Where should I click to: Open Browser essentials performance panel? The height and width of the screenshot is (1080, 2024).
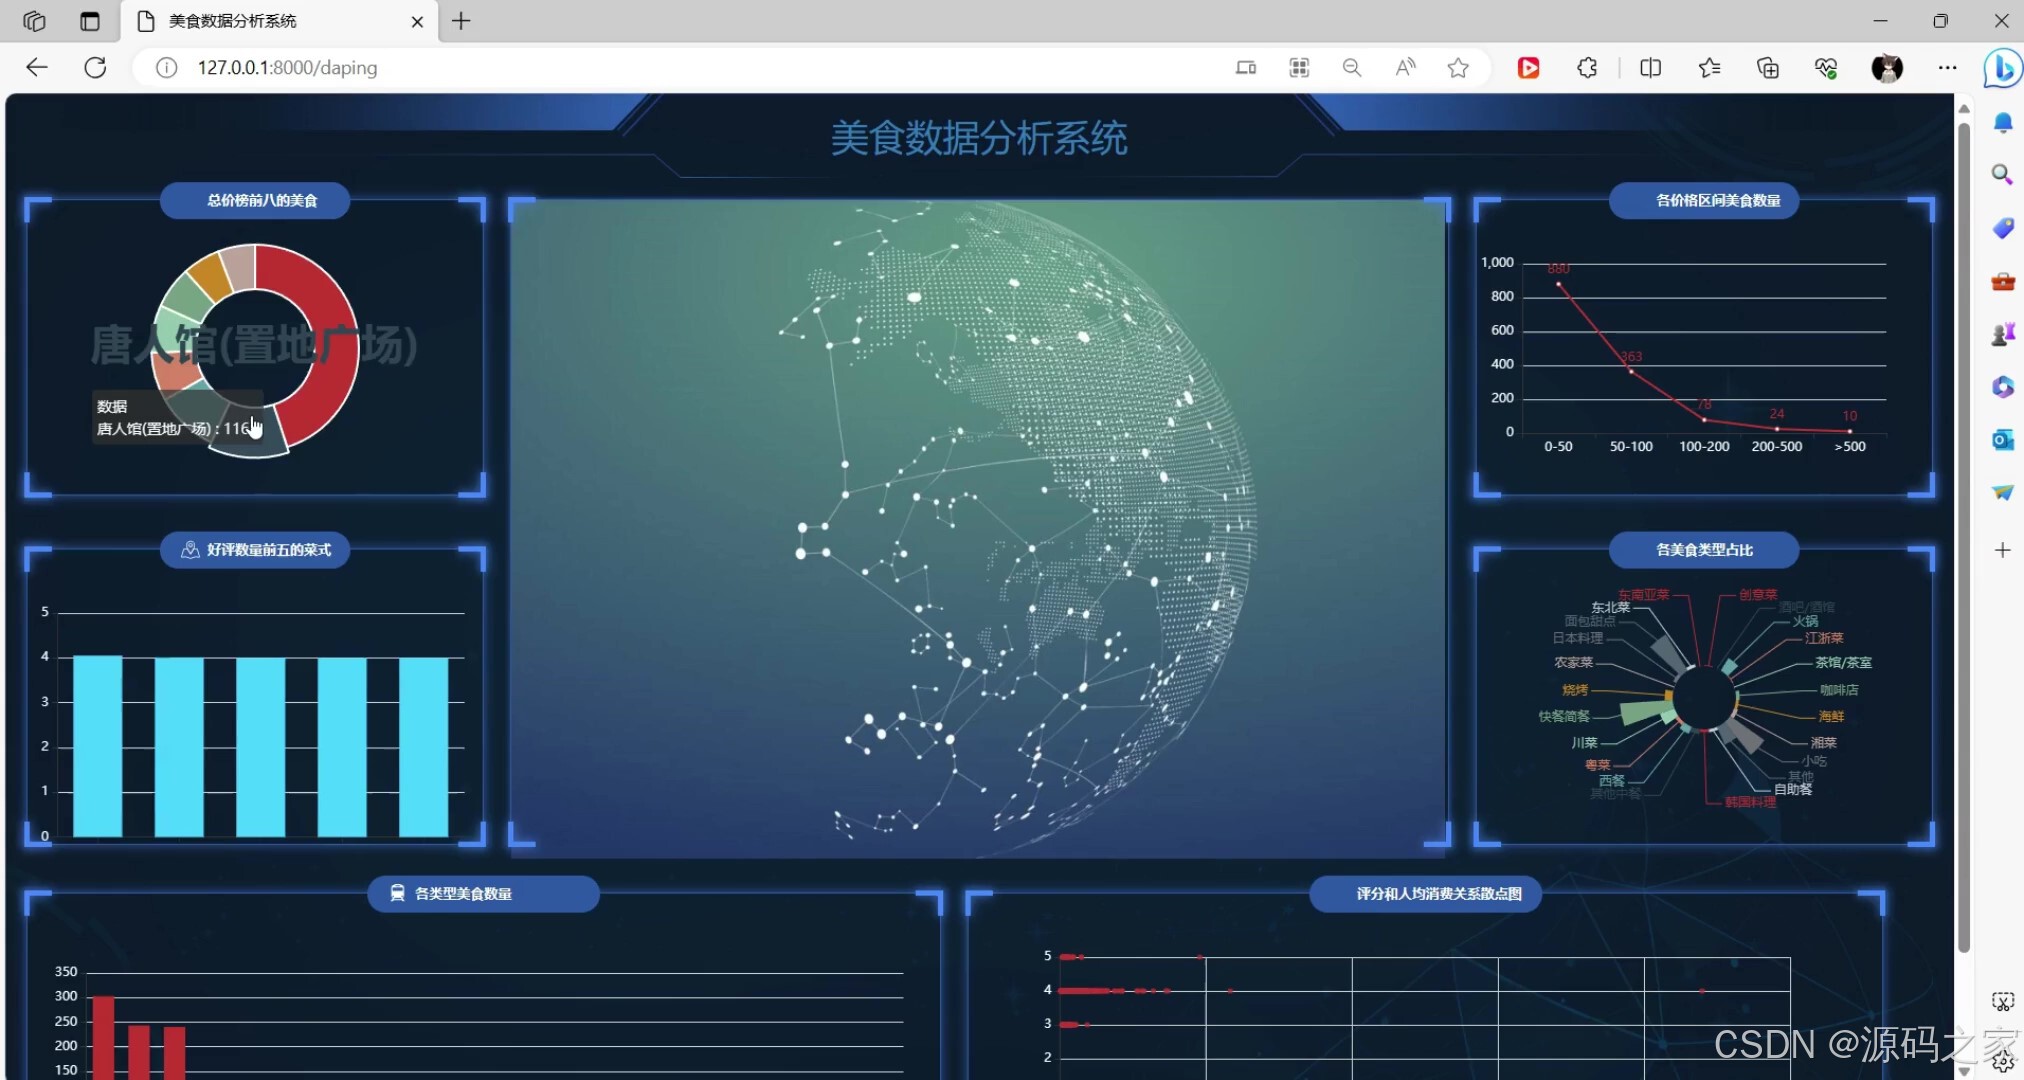(x=1827, y=68)
